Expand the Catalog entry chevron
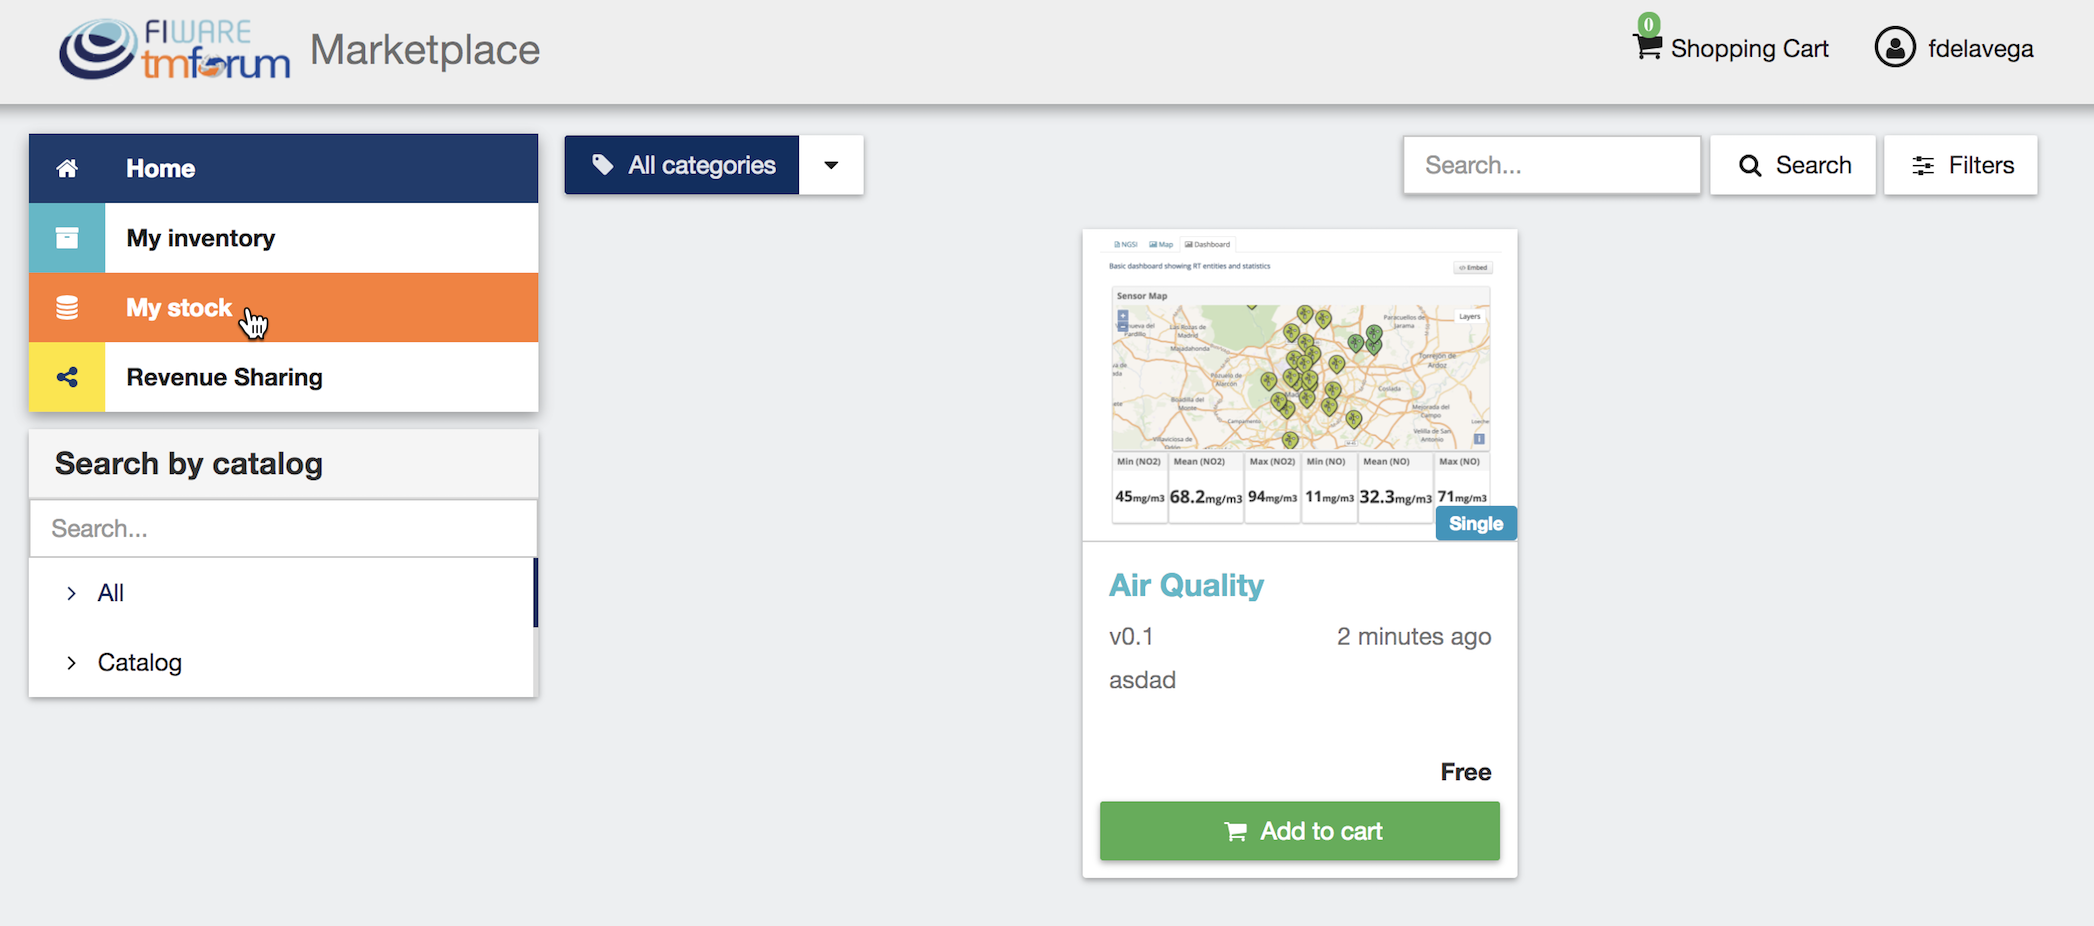The height and width of the screenshot is (926, 2094). [x=71, y=662]
